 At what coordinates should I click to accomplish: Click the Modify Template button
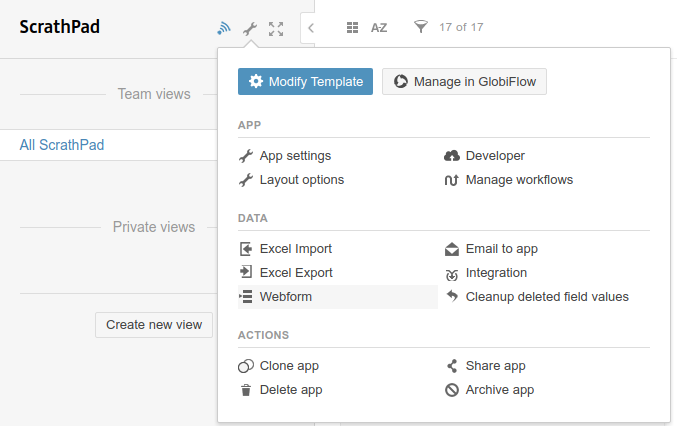pyautogui.click(x=305, y=82)
